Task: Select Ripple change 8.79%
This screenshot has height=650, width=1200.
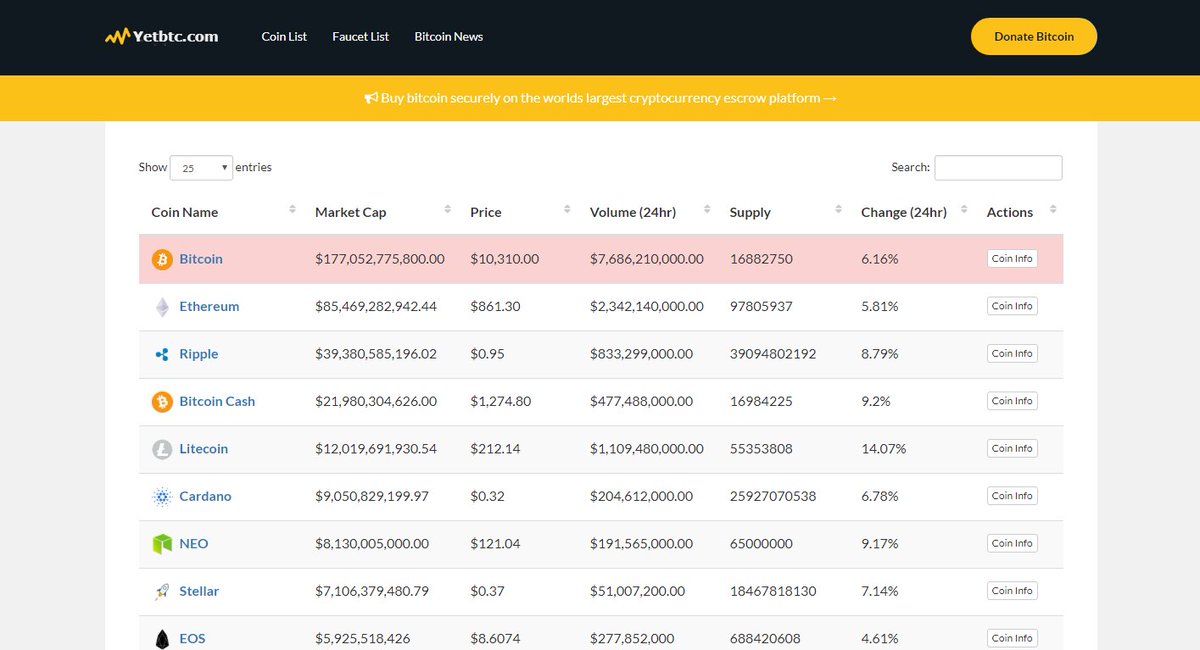Action: 880,354
